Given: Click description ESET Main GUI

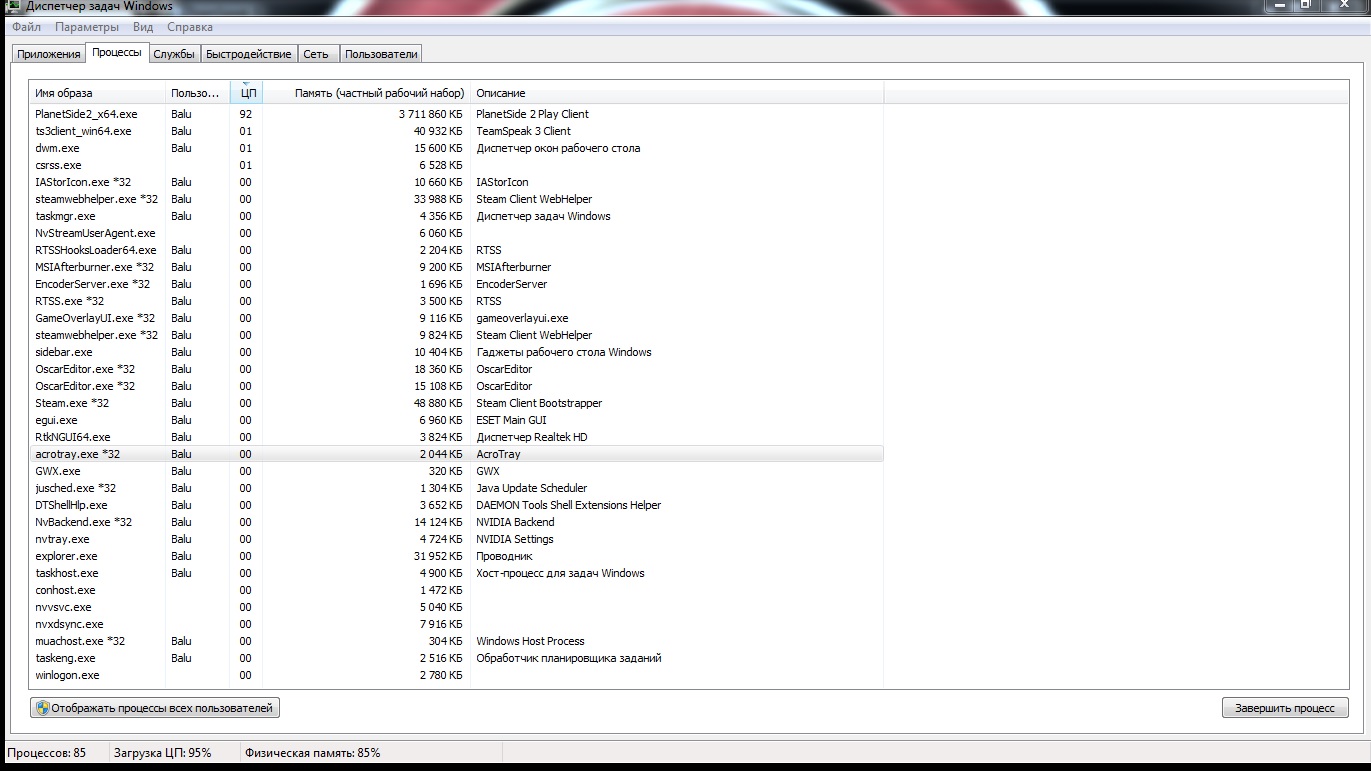Looking at the screenshot, I should point(511,420).
